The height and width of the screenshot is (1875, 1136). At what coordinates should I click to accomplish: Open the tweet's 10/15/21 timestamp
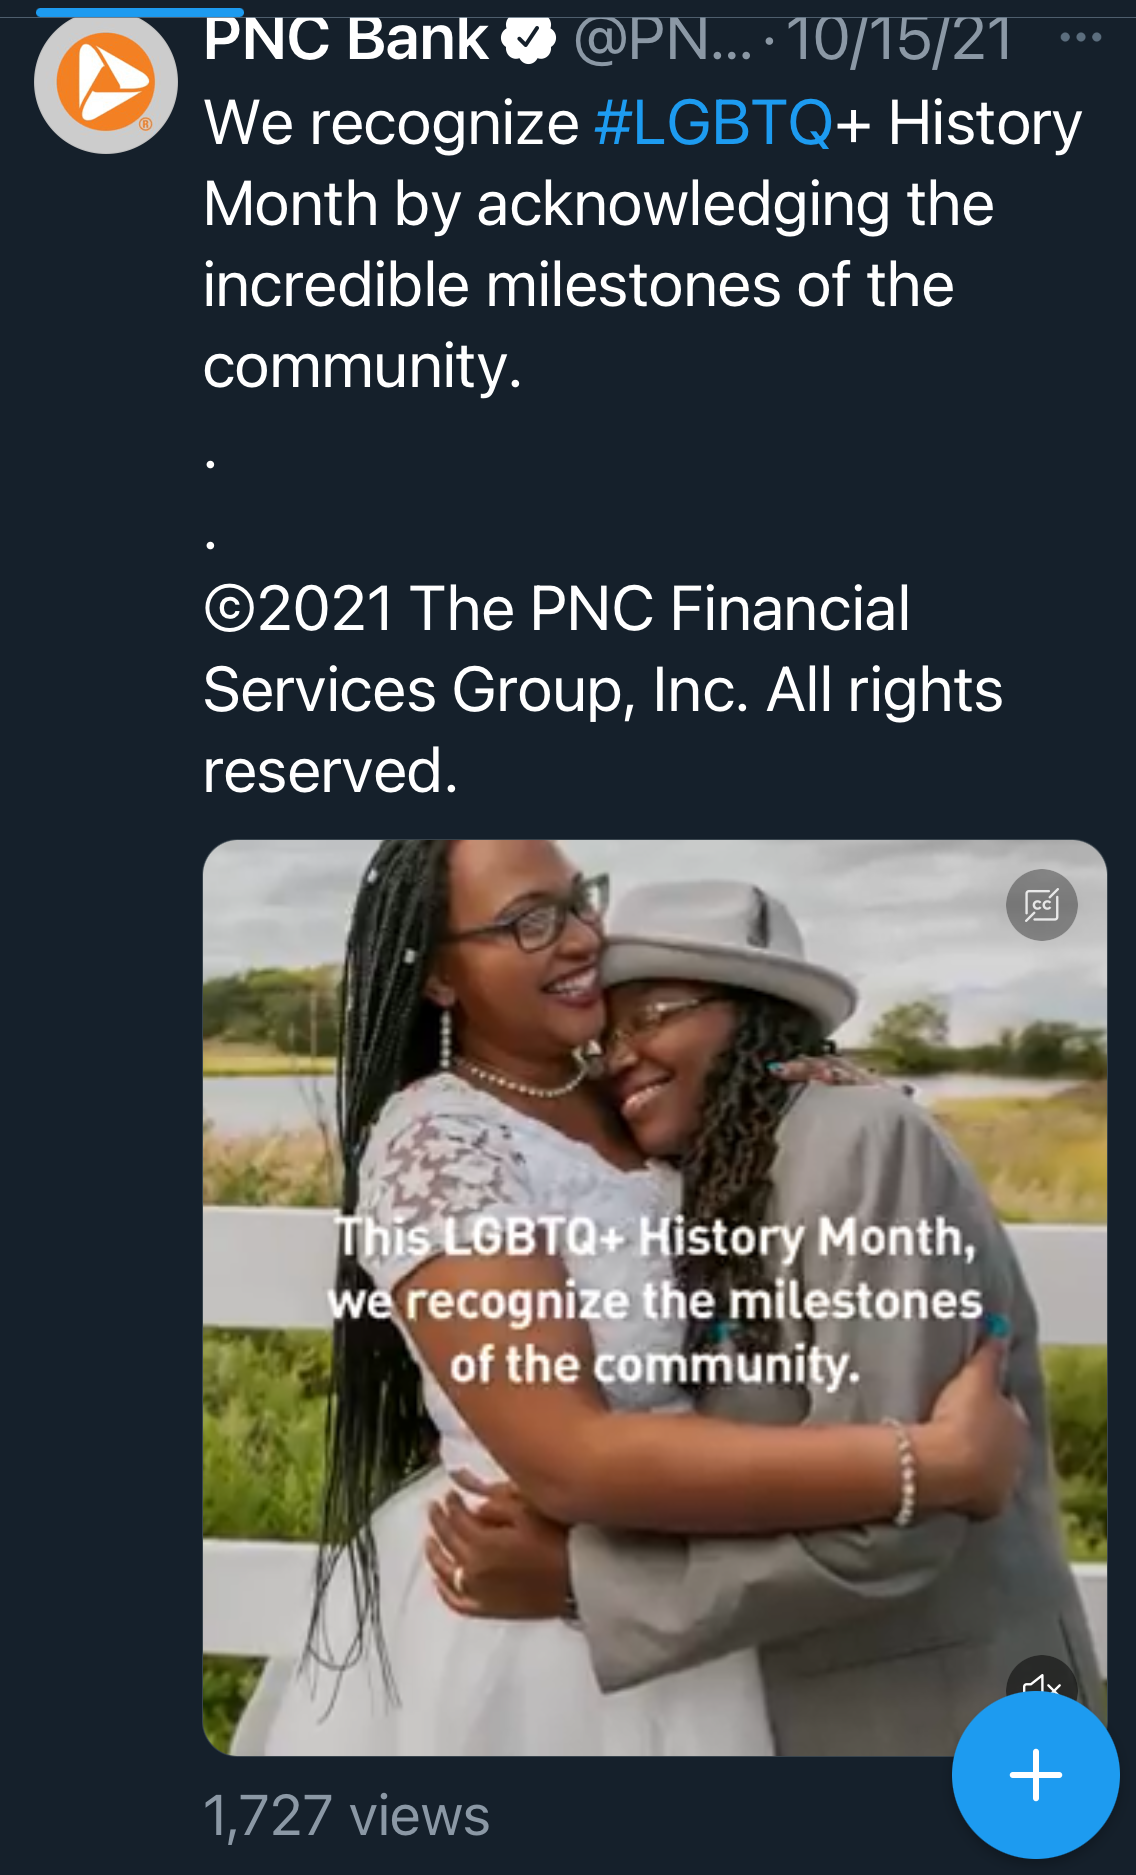point(899,40)
